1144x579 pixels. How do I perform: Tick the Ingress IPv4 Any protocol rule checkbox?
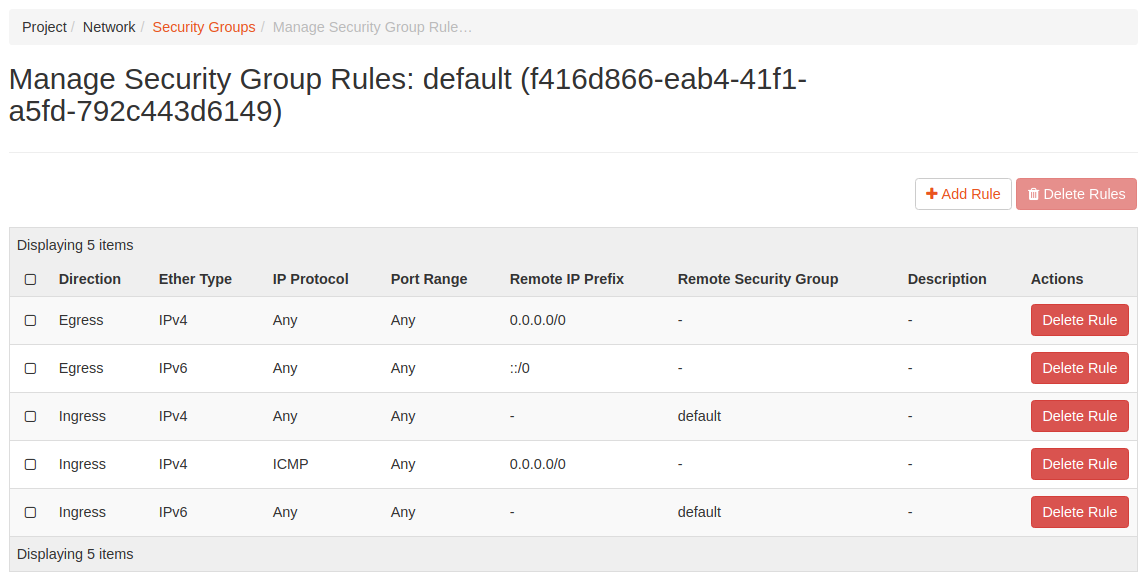point(30,417)
